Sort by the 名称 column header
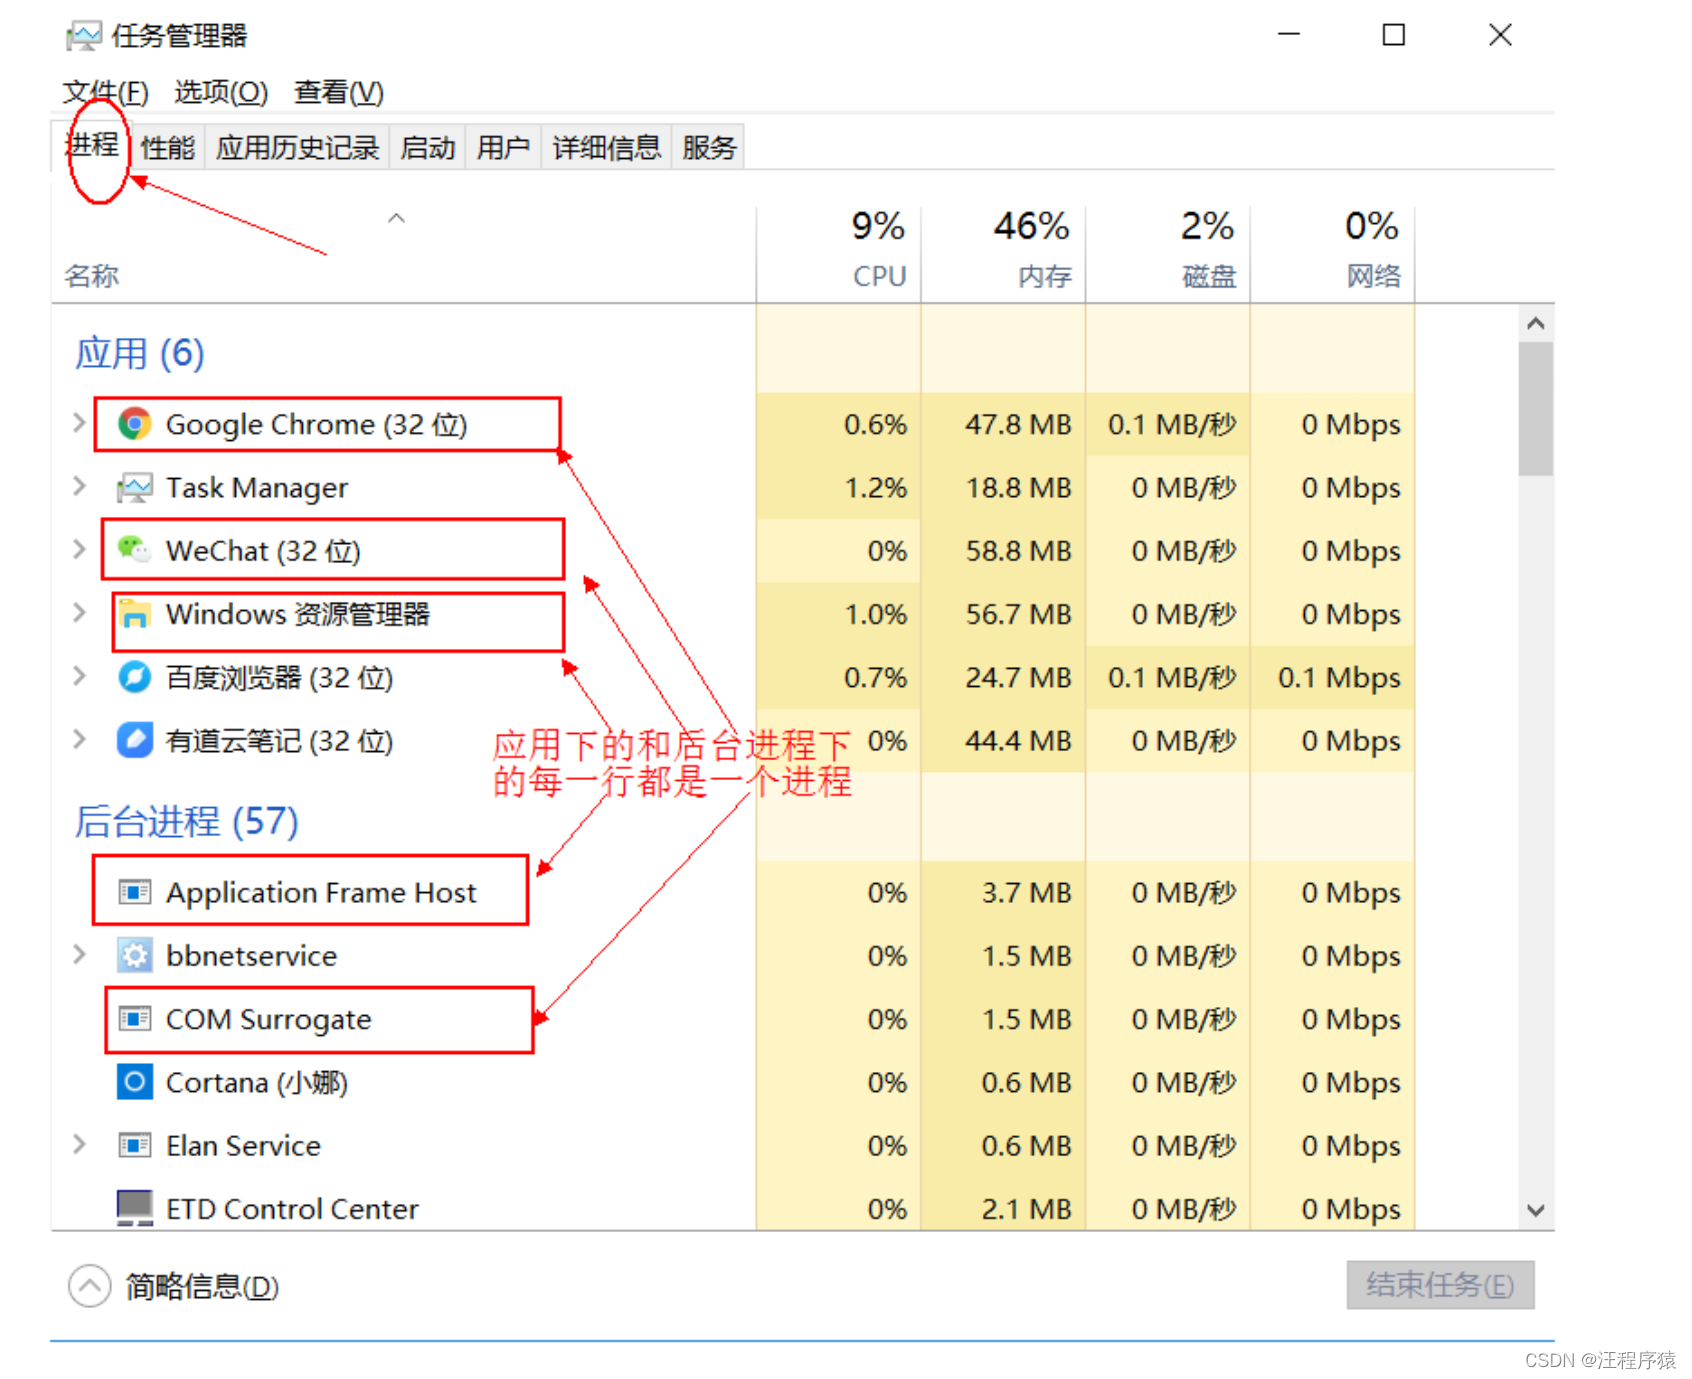This screenshot has height=1379, width=1692. (x=404, y=253)
